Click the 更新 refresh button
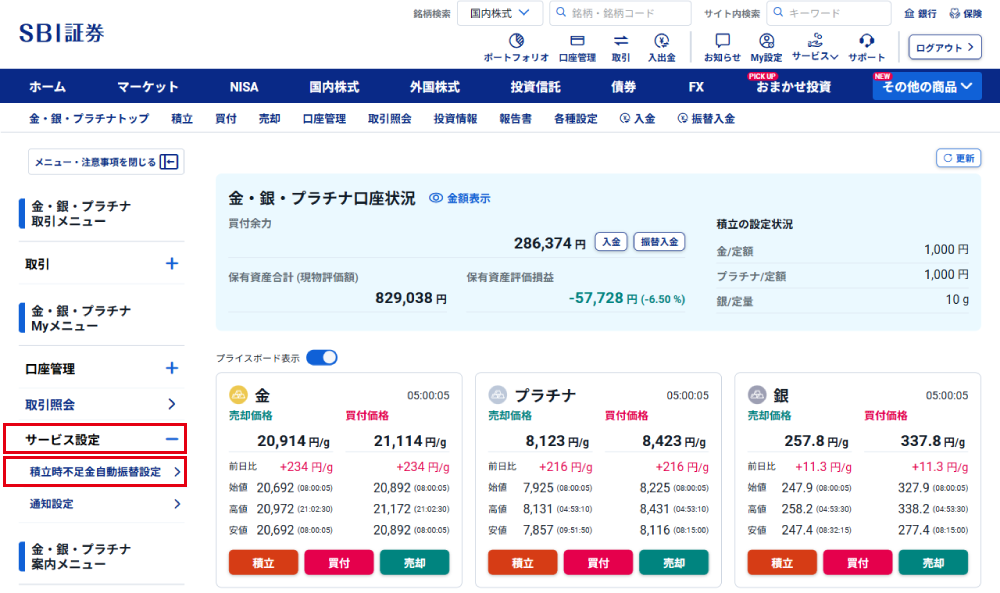Image resolution: width=1000 pixels, height=593 pixels. pyautogui.click(x=958, y=158)
